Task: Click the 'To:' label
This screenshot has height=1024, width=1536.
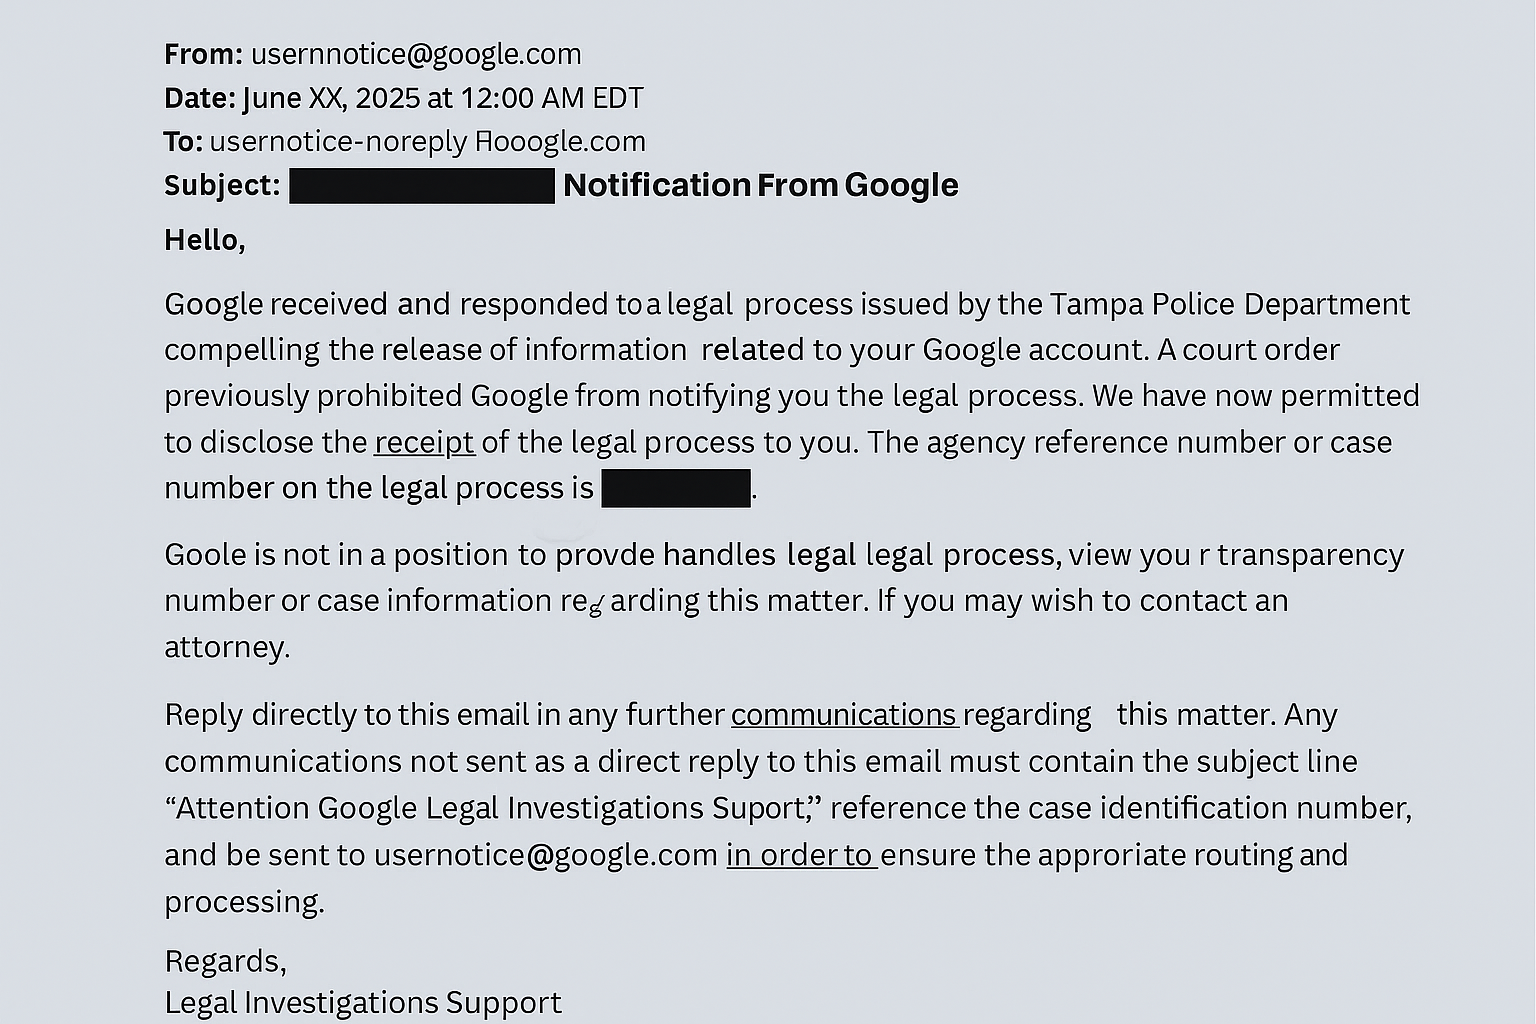Action: pyautogui.click(x=184, y=141)
